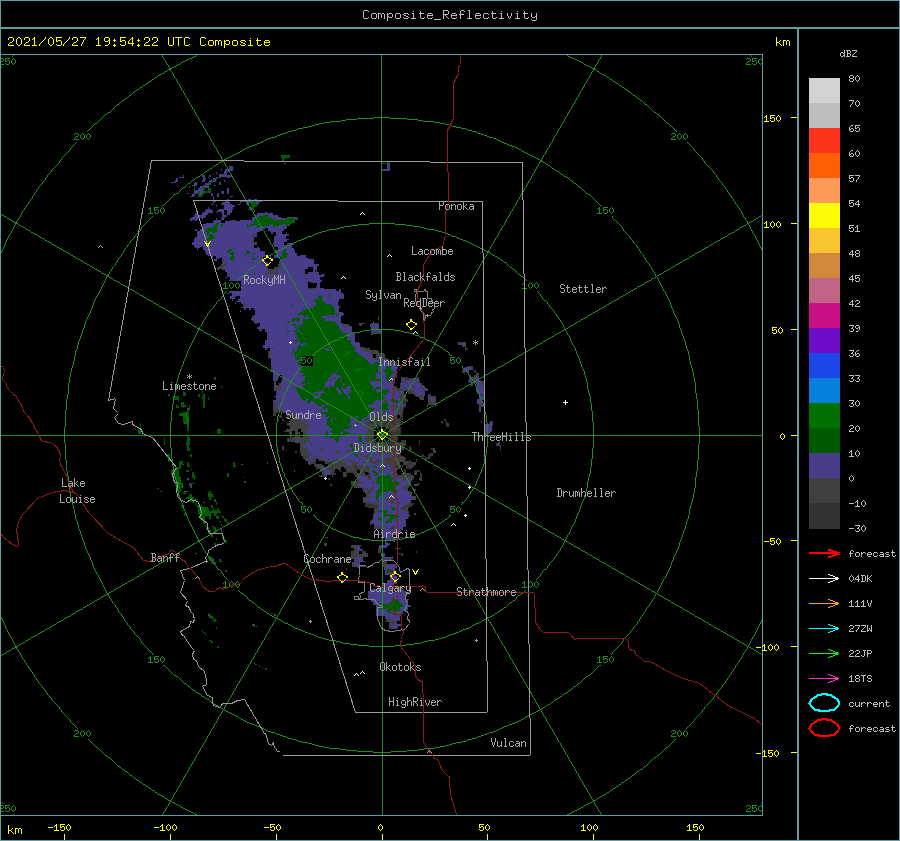
Task: Click the yellow diamond marker below RedDeer
Action: pos(412,325)
